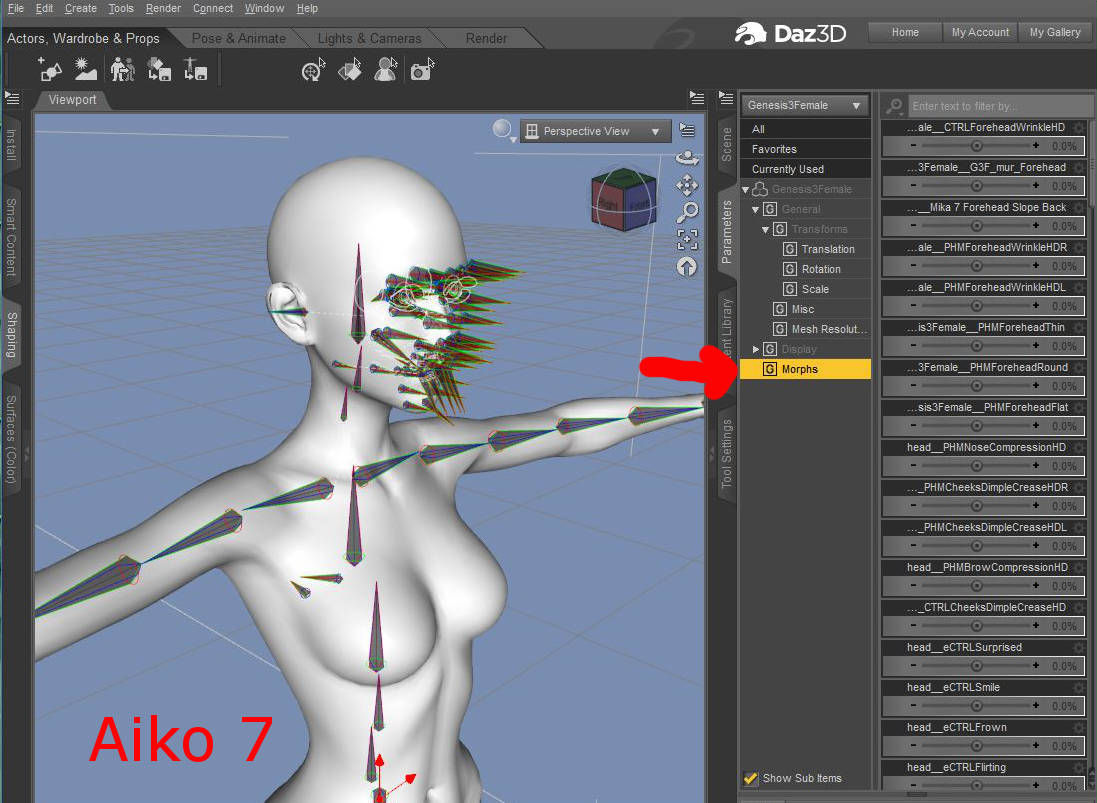
Task: Switch to the Render activity tab
Action: click(486, 38)
